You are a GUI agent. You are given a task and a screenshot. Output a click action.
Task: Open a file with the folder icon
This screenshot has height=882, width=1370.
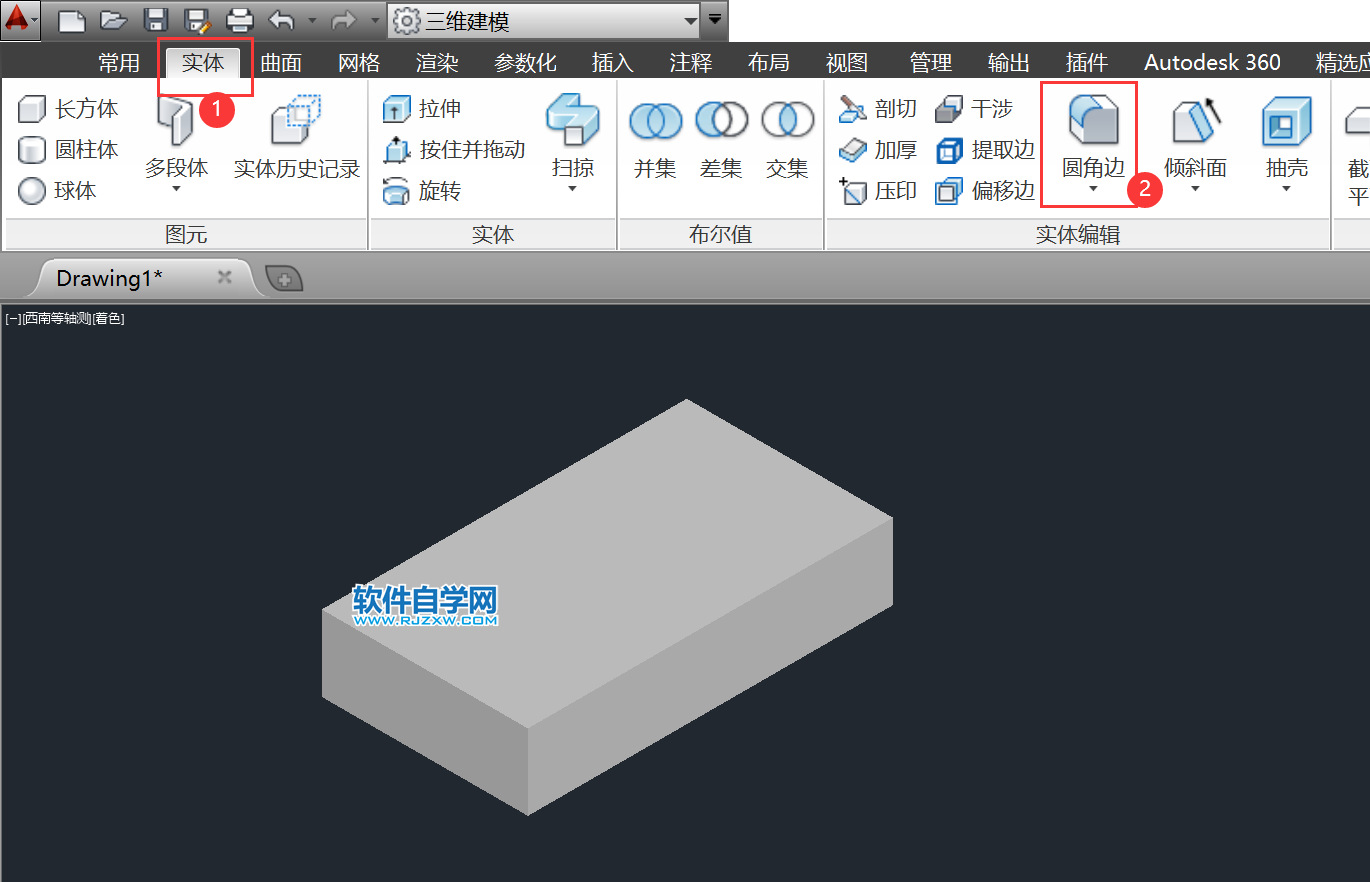[114, 19]
